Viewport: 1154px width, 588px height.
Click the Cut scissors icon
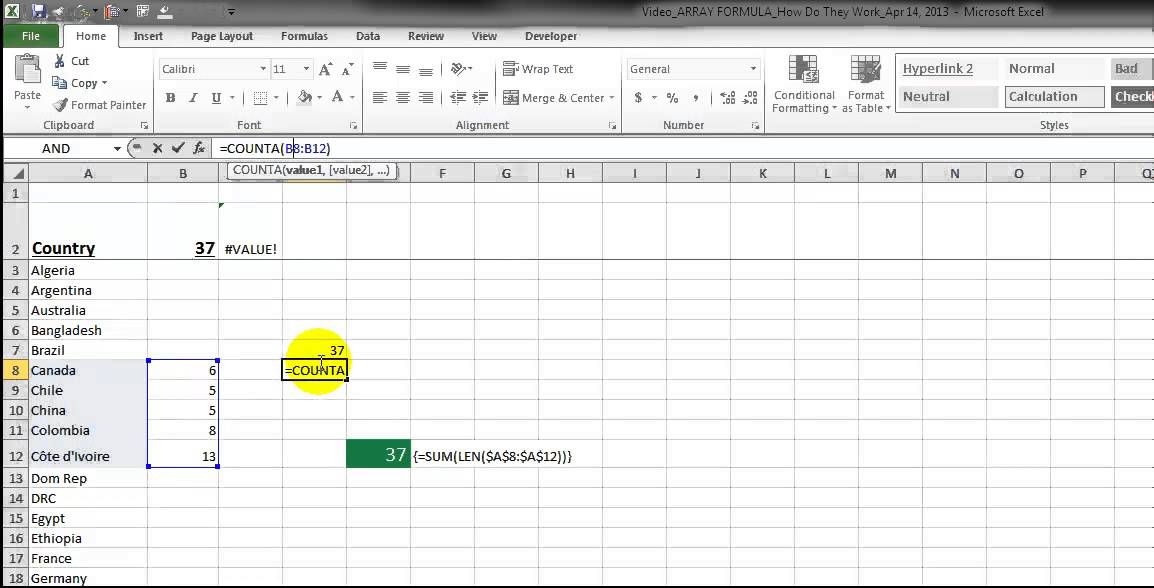point(60,61)
